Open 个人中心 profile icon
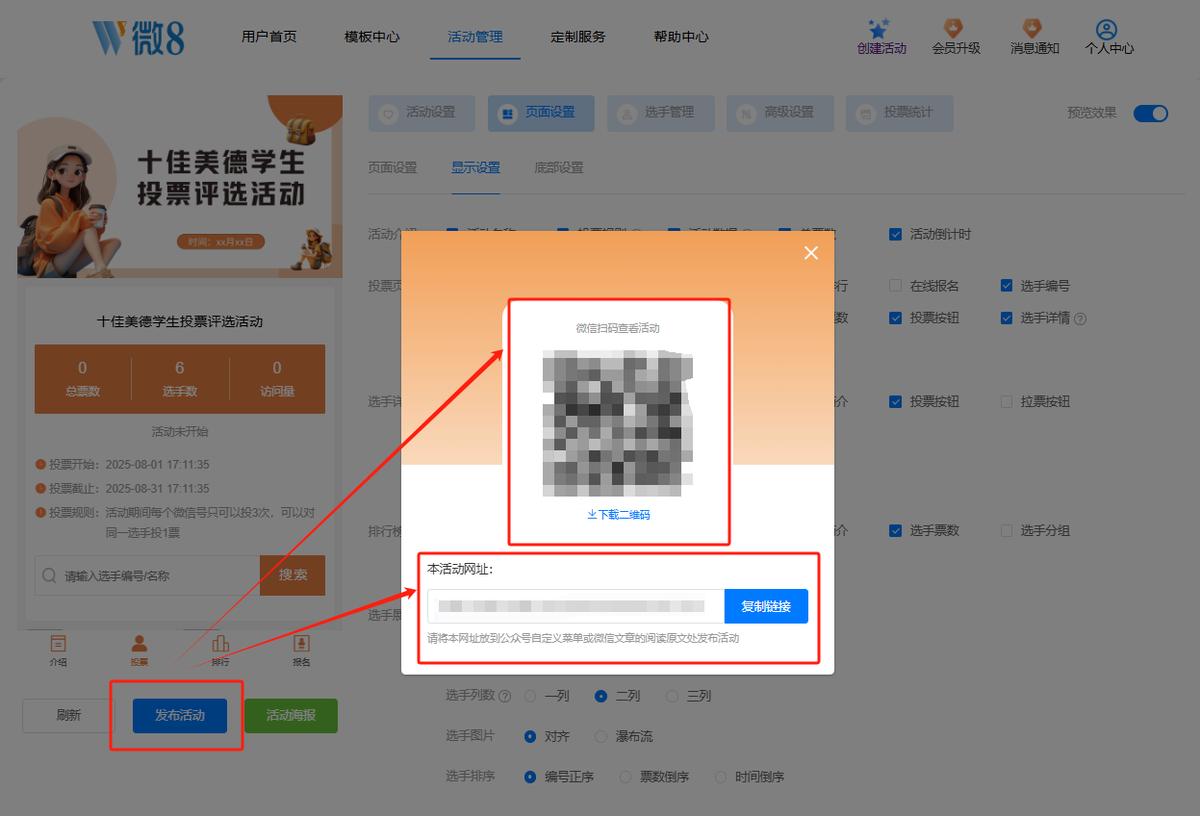The image size is (1200, 816). click(1106, 29)
